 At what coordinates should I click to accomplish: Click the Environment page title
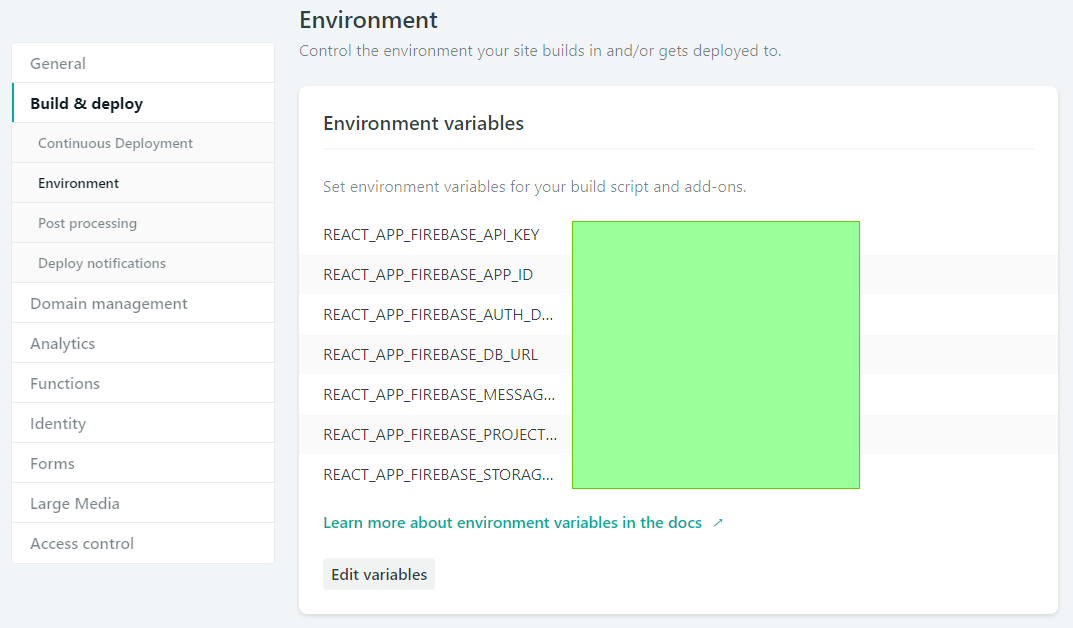[368, 20]
